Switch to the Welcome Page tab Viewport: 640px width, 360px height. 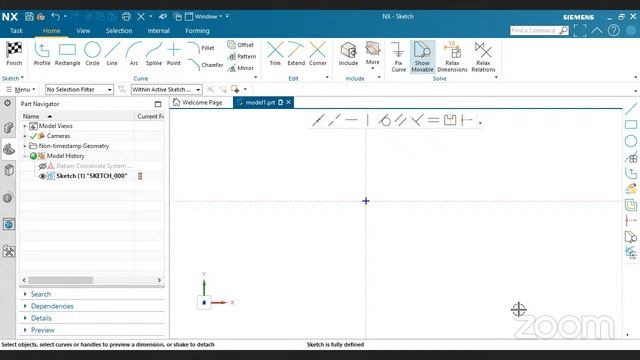198,102
